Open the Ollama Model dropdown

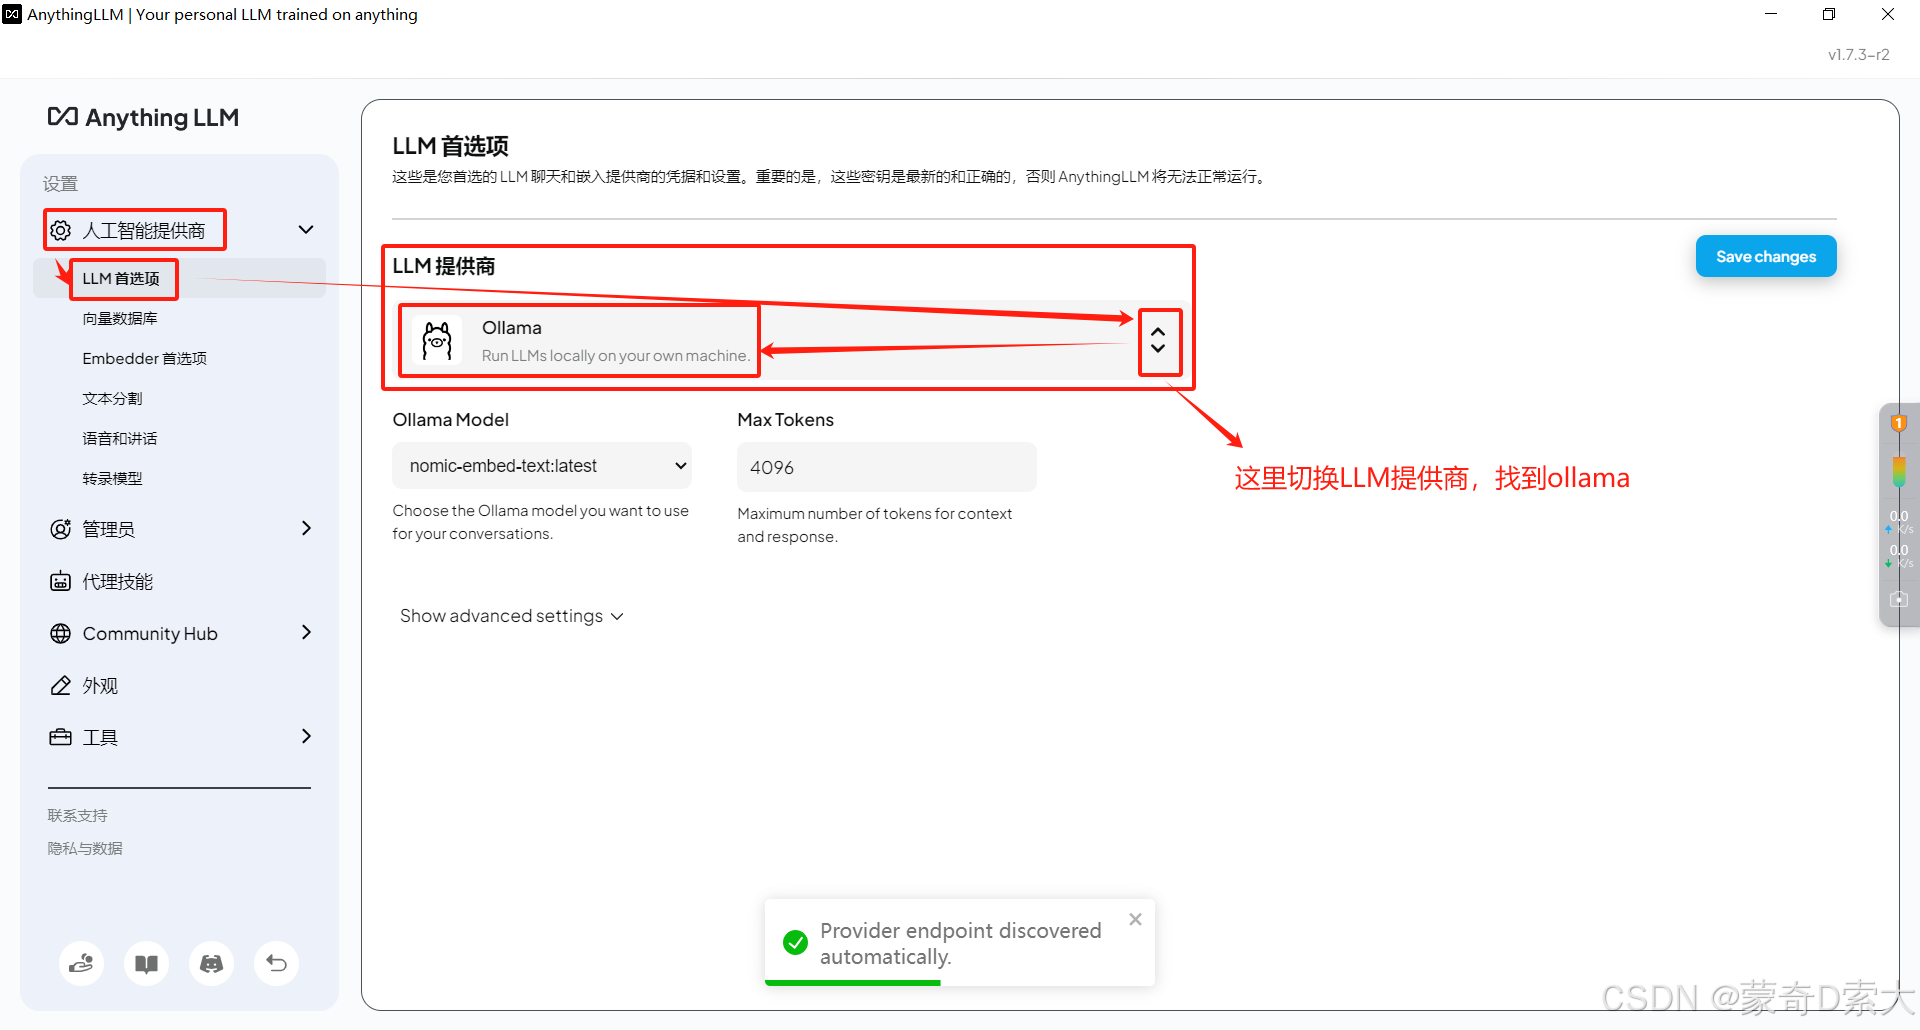point(541,465)
